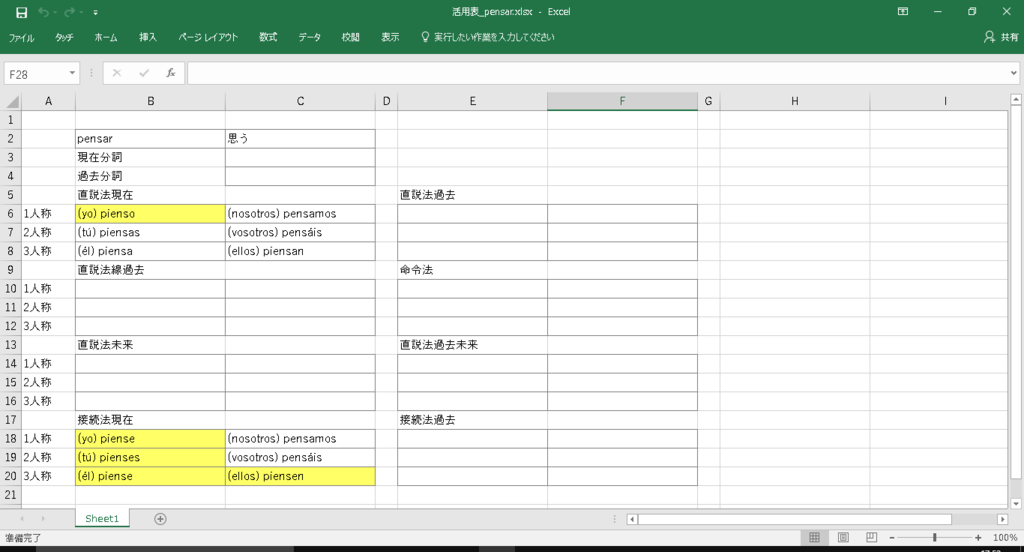Image resolution: width=1024 pixels, height=552 pixels.
Task: Switch to the 挿入 ribbon tab
Action: point(148,37)
